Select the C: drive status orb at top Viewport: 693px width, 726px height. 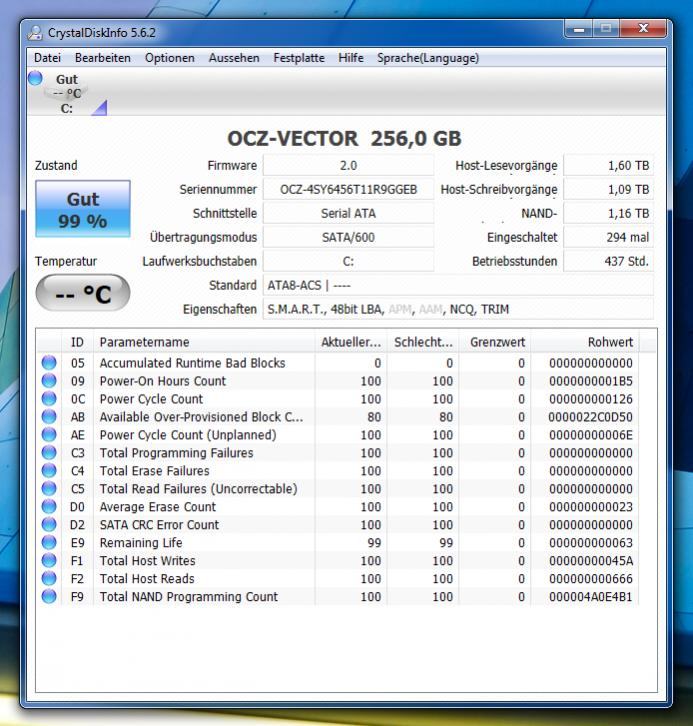pyautogui.click(x=35, y=78)
